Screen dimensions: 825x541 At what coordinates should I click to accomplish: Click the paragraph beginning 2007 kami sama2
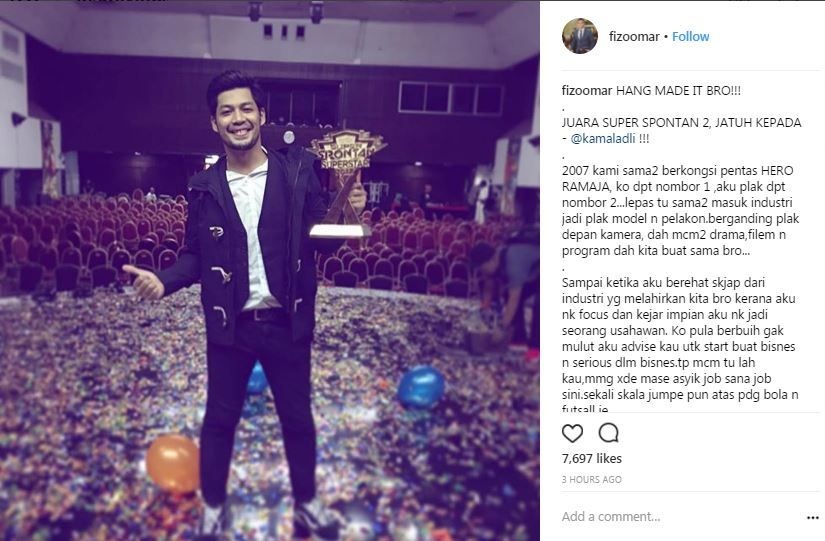680,211
